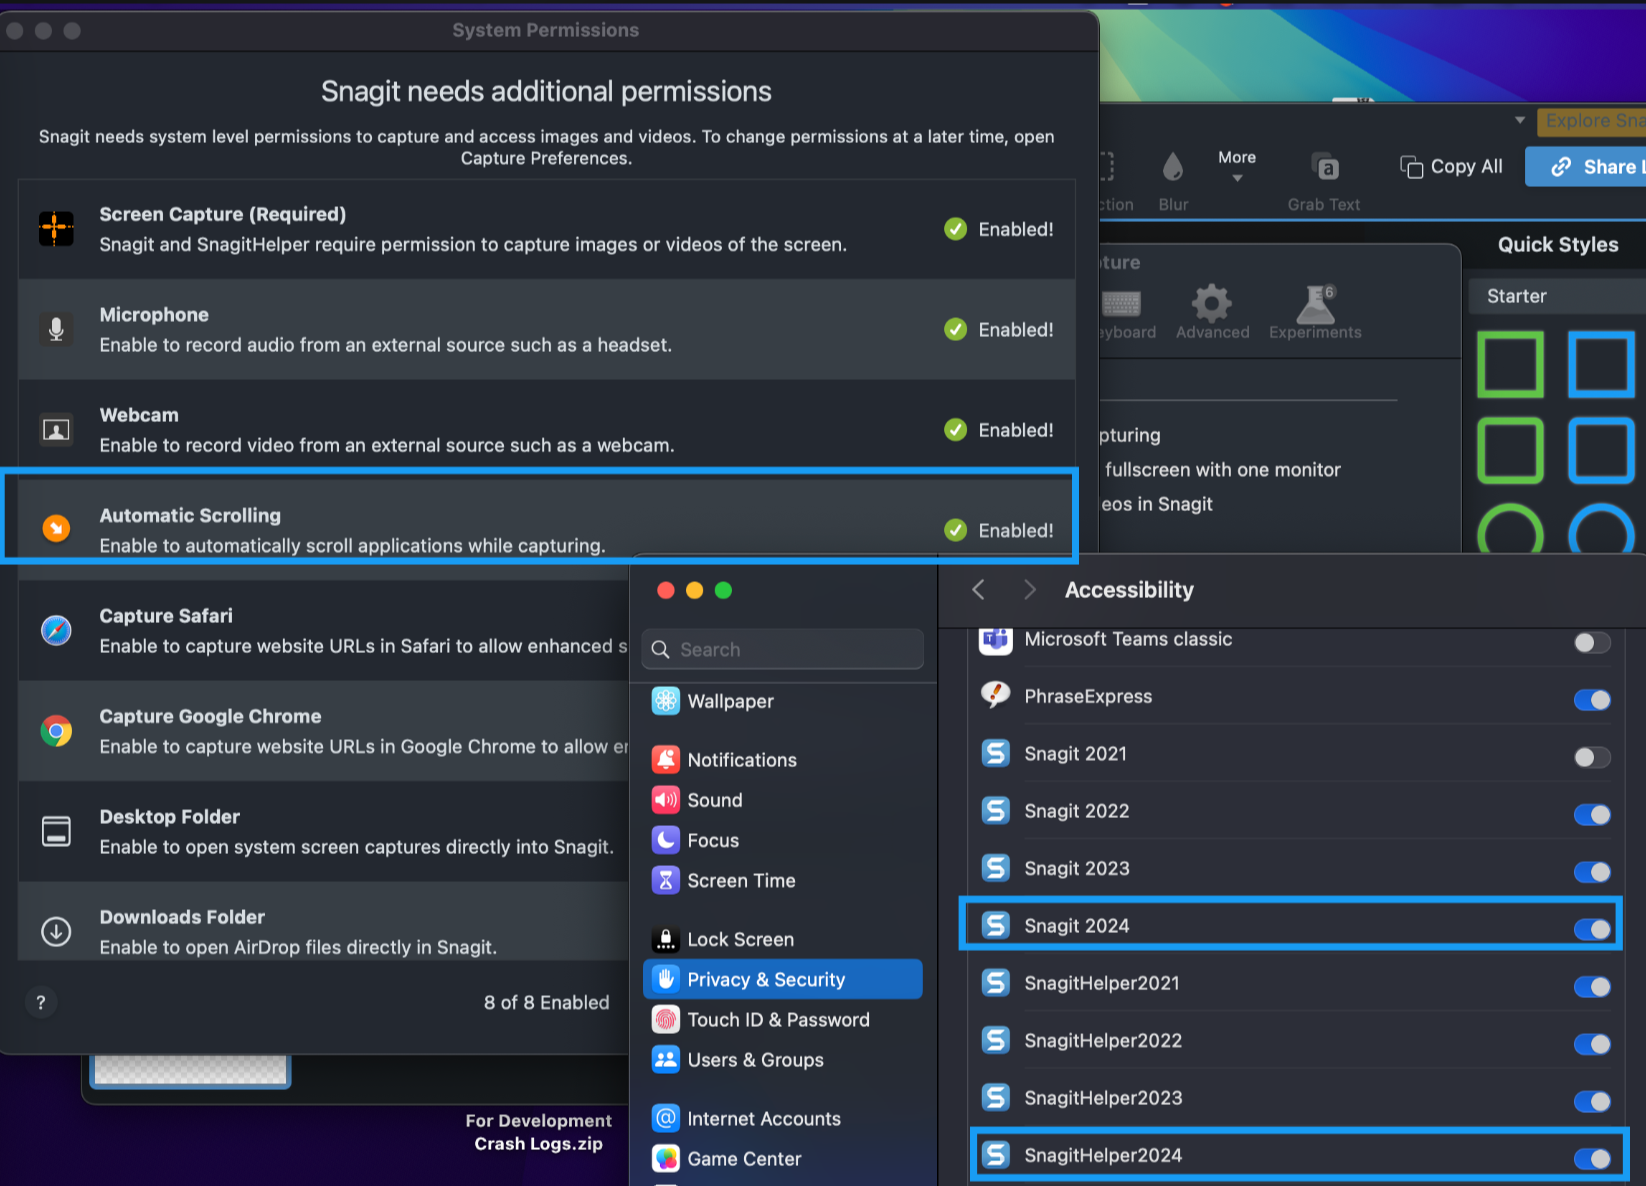Turn on Microsoft Teams classic toggle

(1591, 642)
